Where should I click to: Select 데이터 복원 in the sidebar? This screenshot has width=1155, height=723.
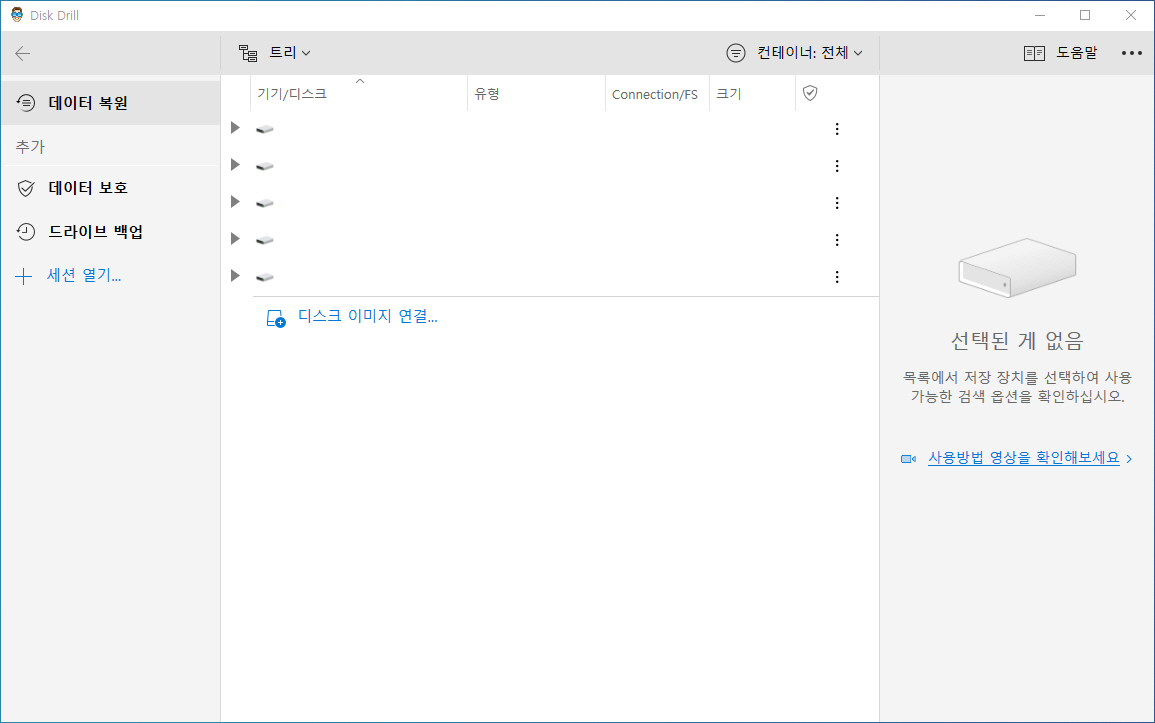pos(110,102)
